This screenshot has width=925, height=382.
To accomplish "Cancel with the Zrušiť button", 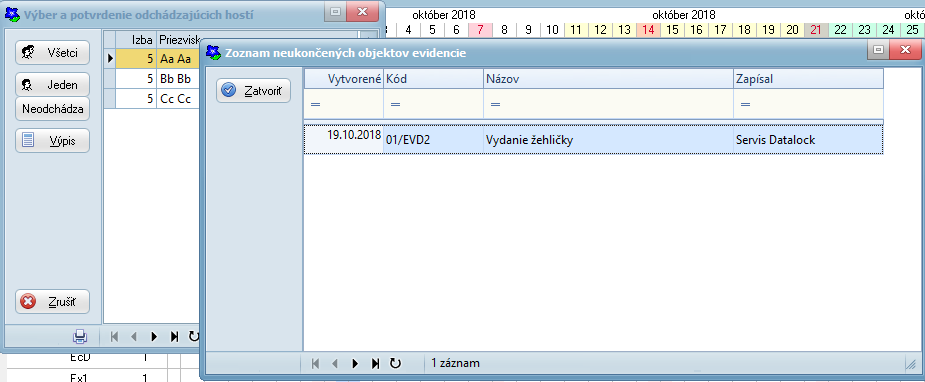I will (52, 302).
